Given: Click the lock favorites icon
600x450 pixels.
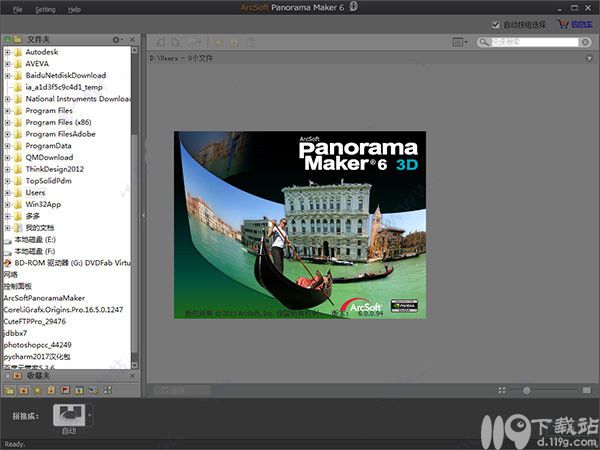Looking at the screenshot, I should pyautogui.click(x=51, y=390).
